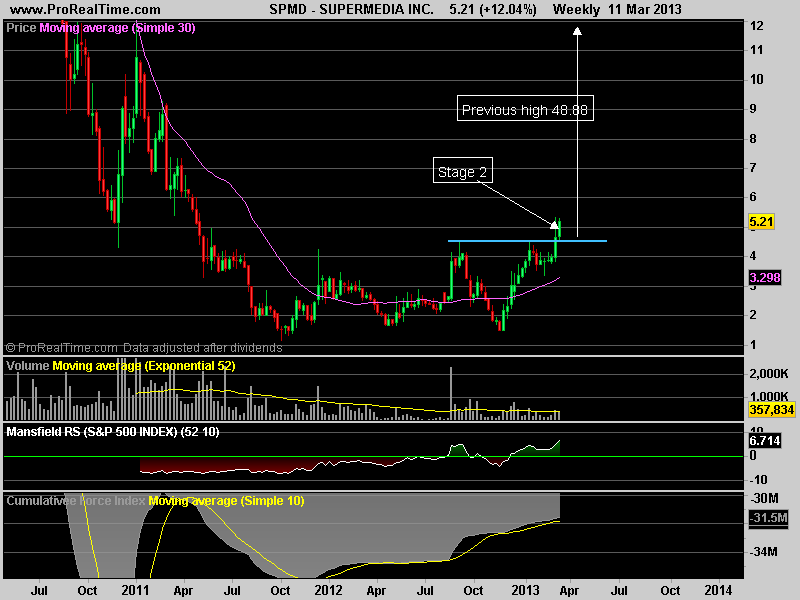Click the Volume panel label

point(28,365)
